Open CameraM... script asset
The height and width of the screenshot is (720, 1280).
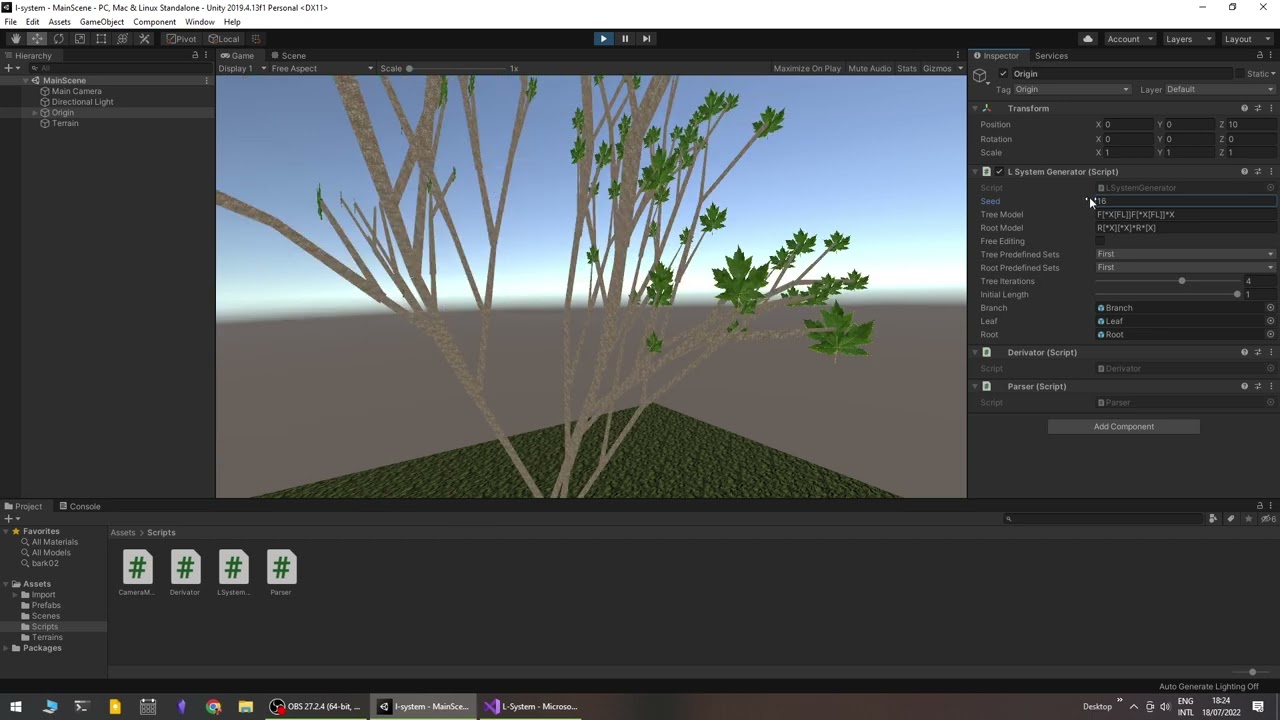point(137,573)
